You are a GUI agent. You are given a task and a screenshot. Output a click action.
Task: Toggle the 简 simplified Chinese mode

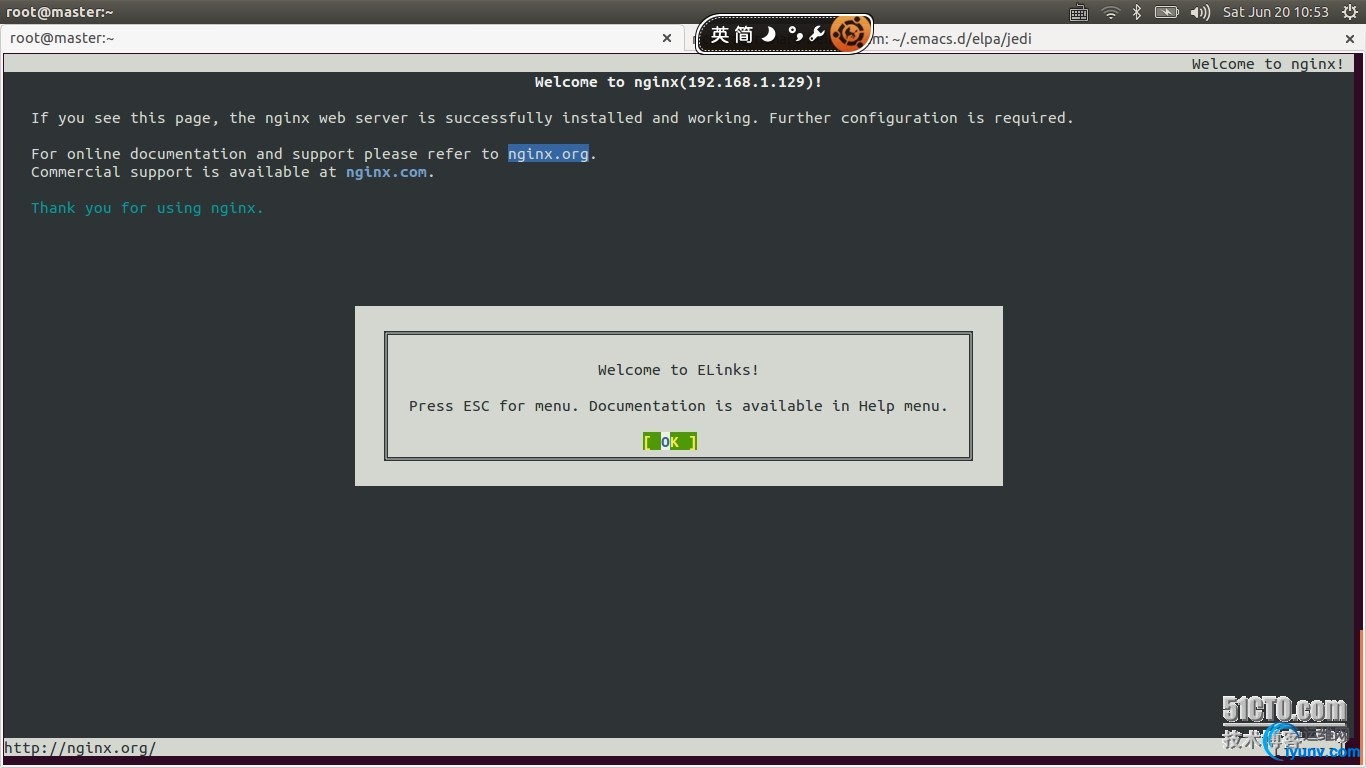pyautogui.click(x=744, y=35)
